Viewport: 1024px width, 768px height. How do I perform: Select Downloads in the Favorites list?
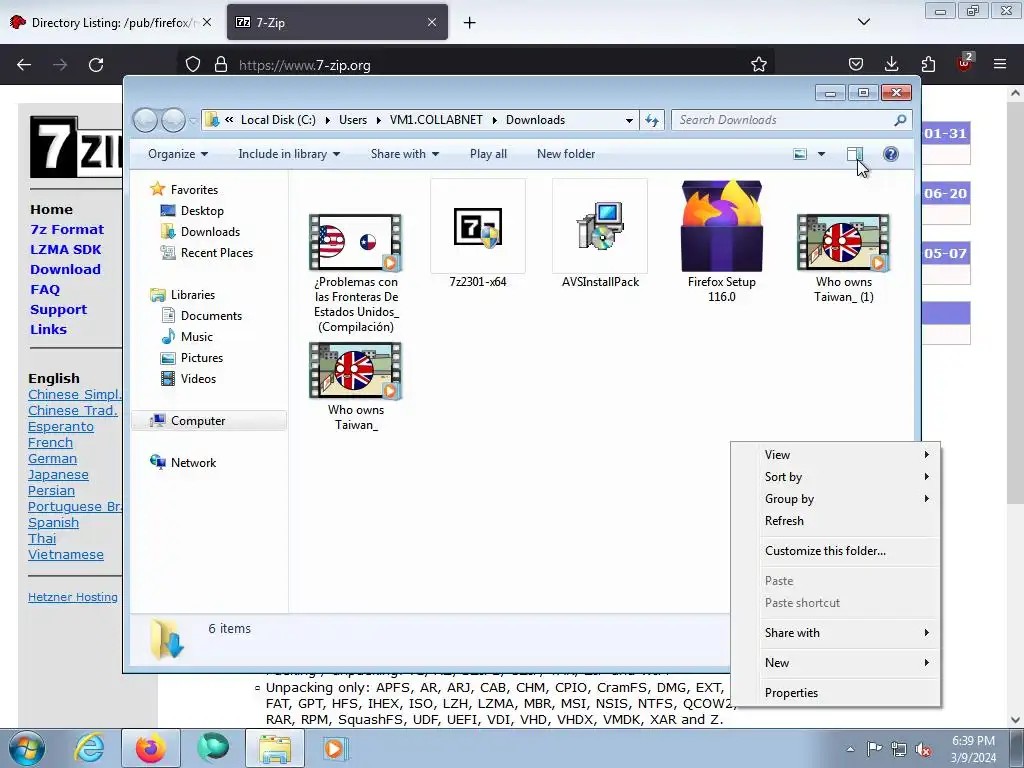coord(210,232)
